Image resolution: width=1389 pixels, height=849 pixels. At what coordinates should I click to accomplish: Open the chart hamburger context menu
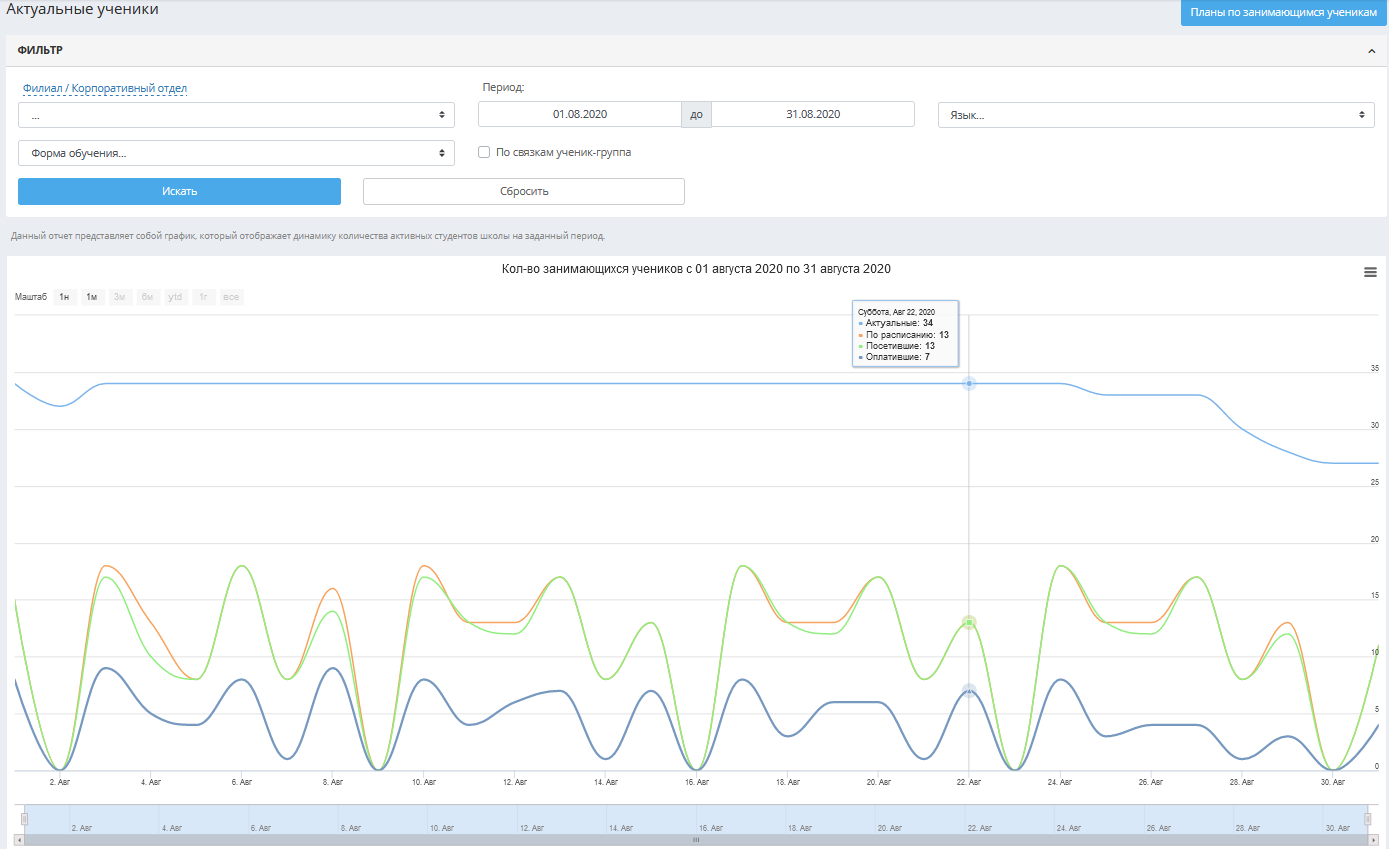1370,272
